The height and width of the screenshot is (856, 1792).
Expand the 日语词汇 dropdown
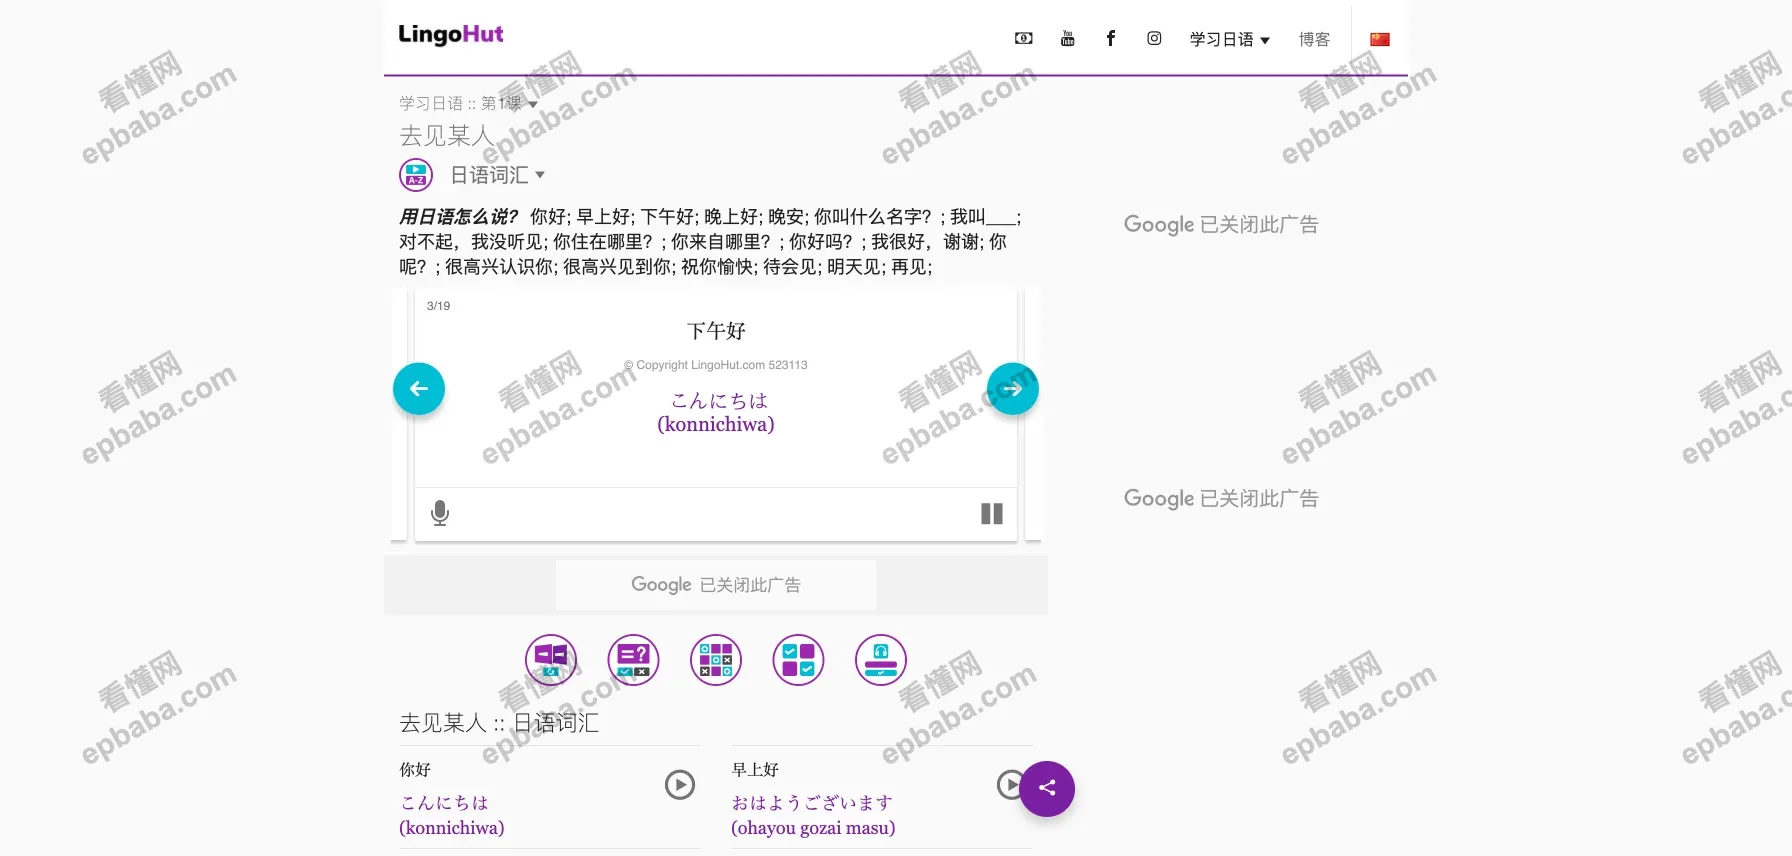[x=497, y=175]
